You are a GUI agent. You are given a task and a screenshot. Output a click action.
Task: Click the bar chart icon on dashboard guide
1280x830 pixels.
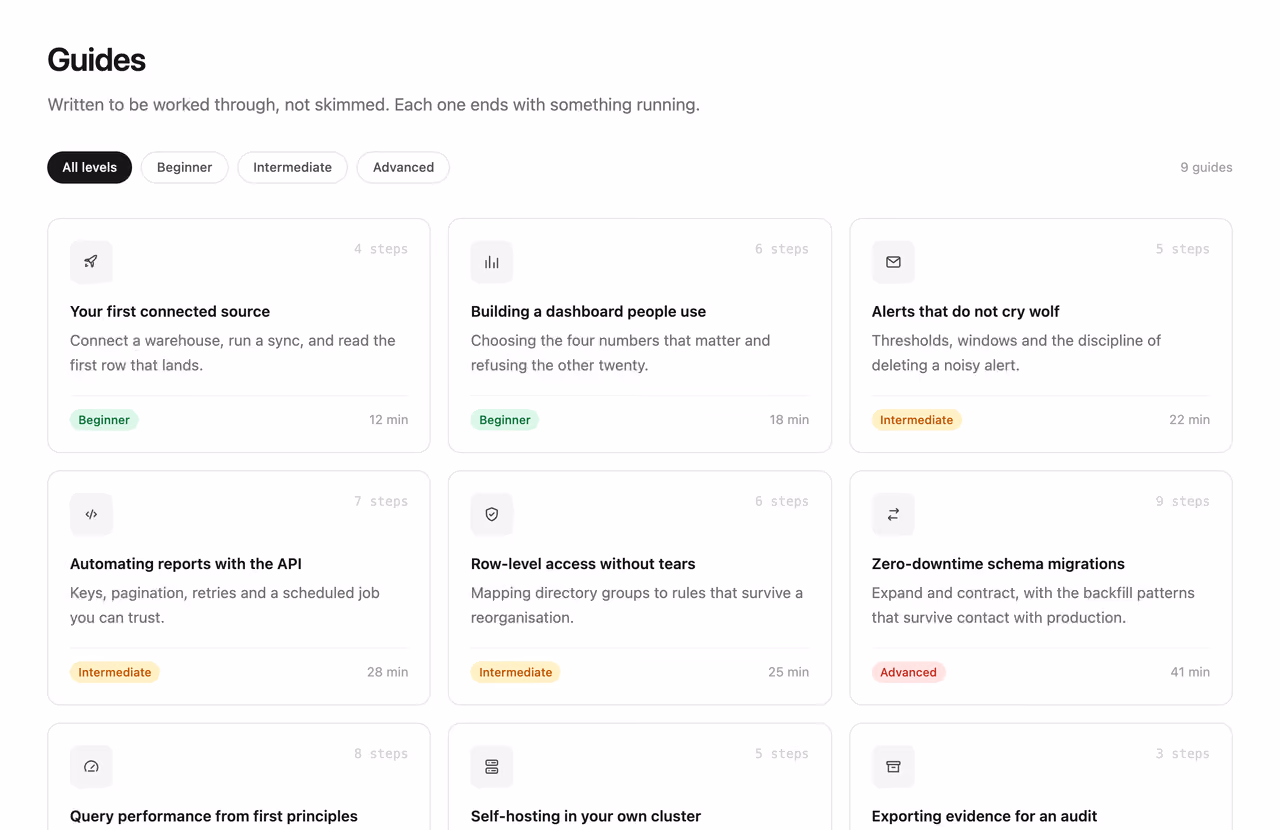point(492,262)
